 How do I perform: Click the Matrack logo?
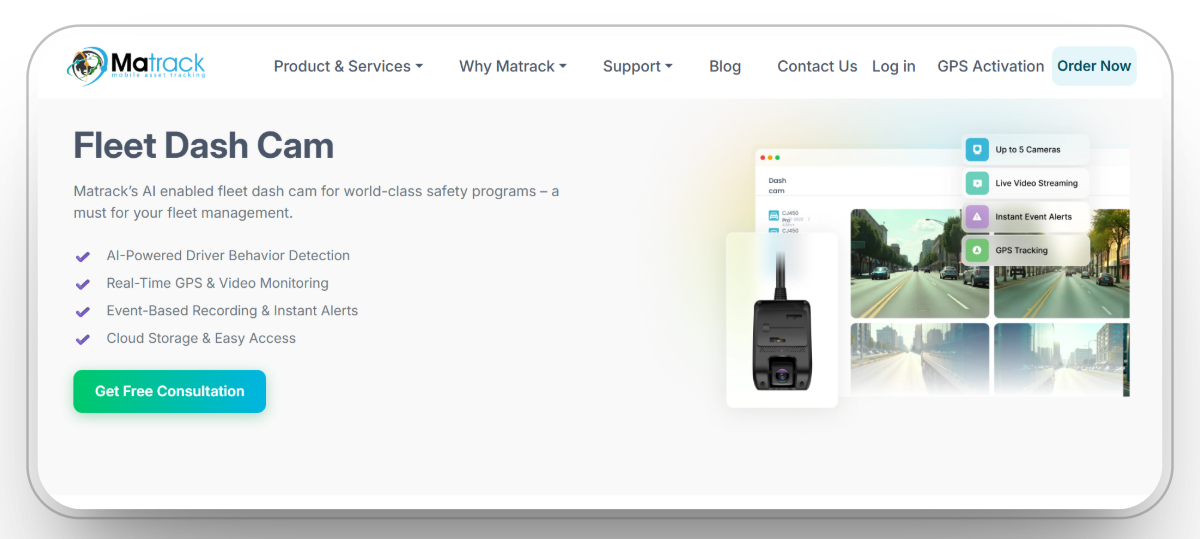click(137, 65)
